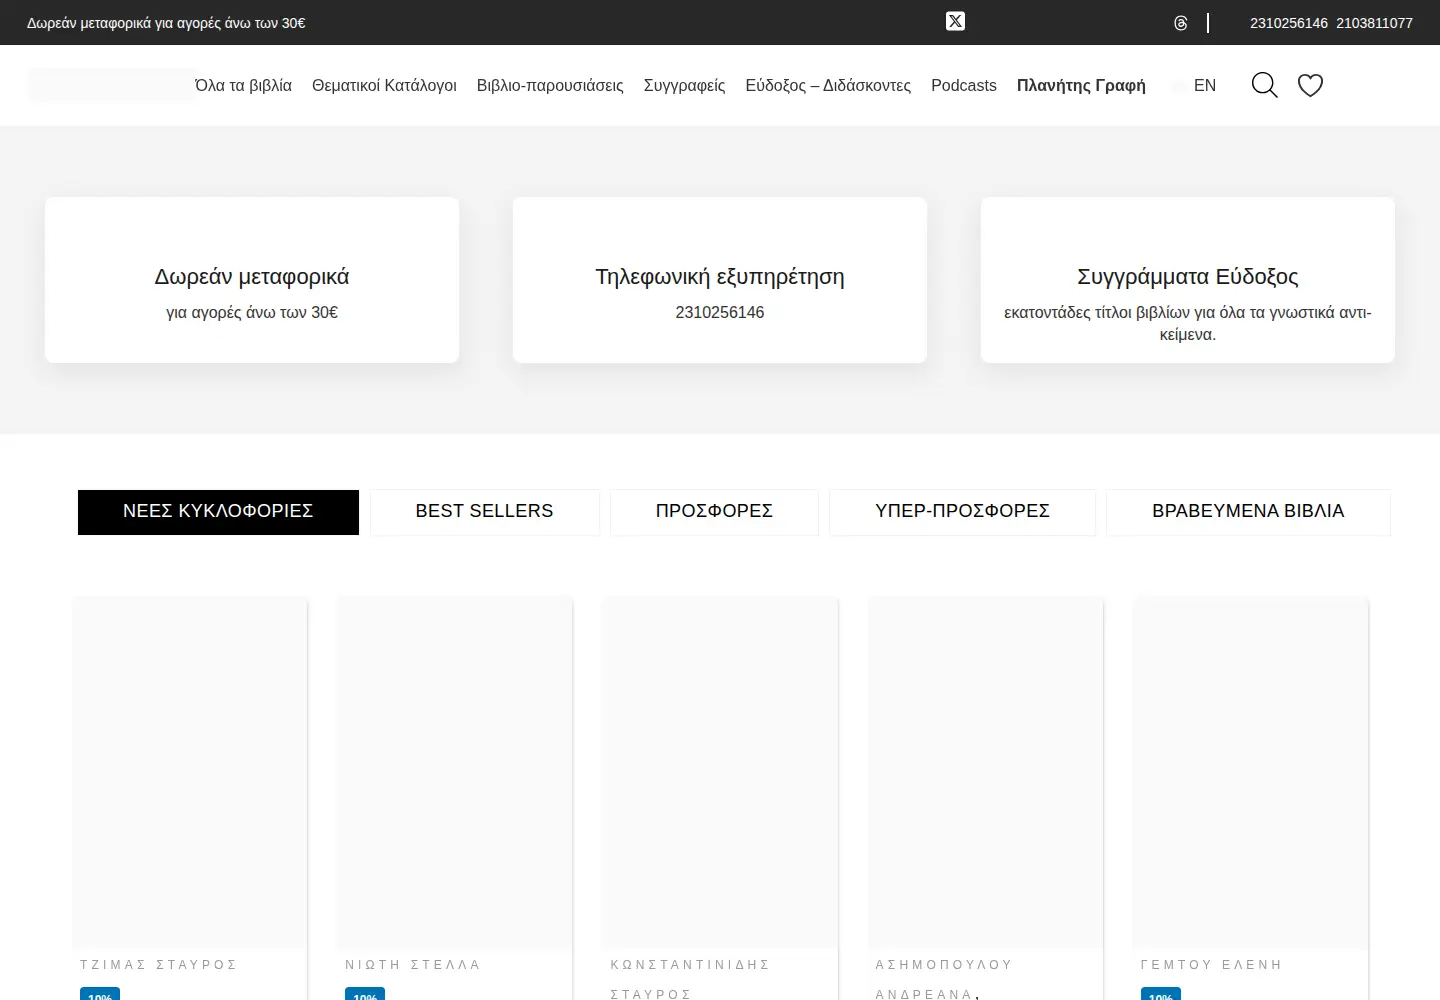Click the Συγγράμματα Εύδοξος info card

point(1188,280)
